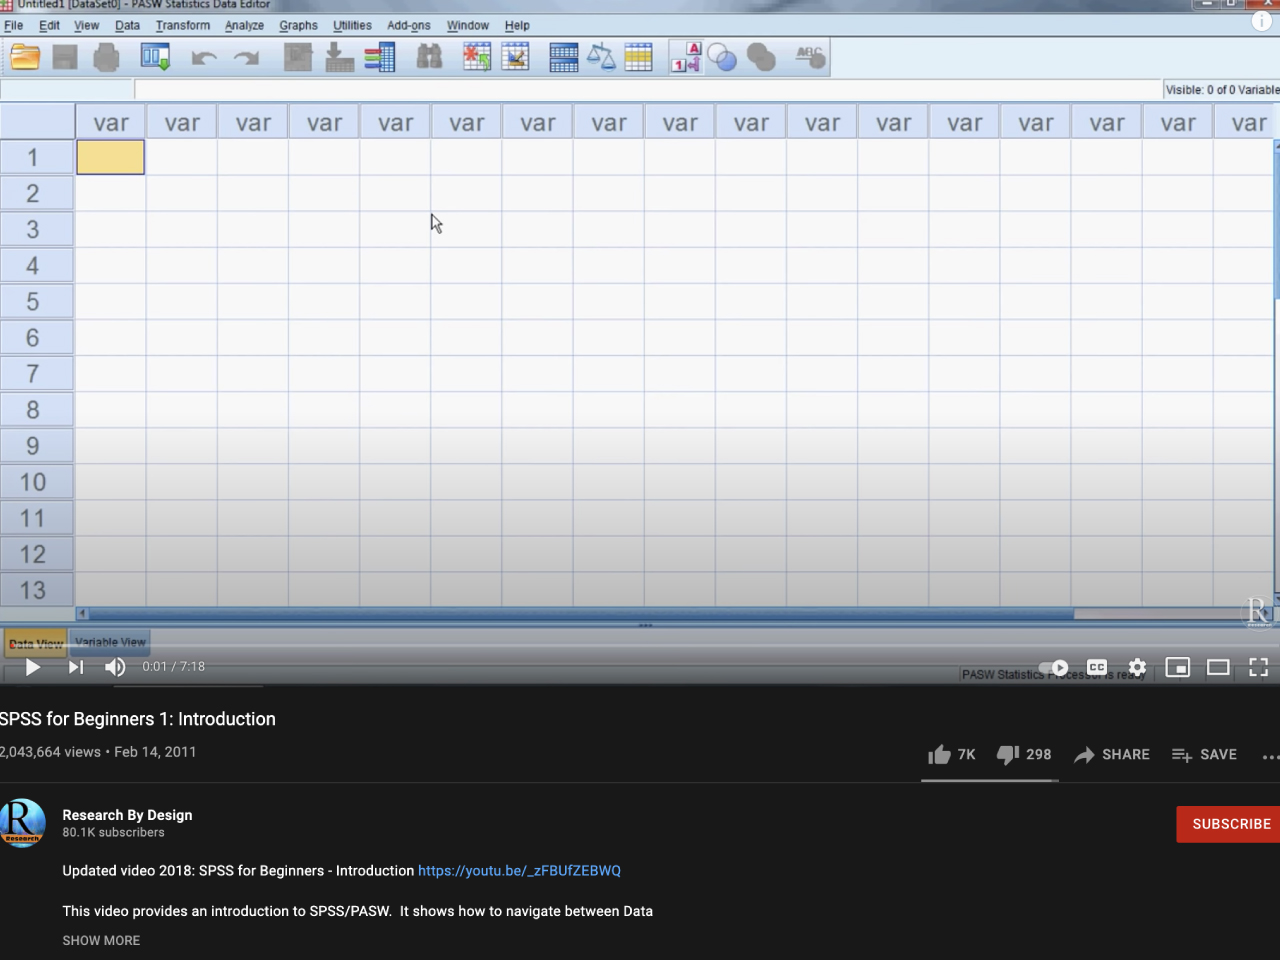The height and width of the screenshot is (960, 1280).
Task: Switch to the Variable View tab
Action: click(x=110, y=642)
